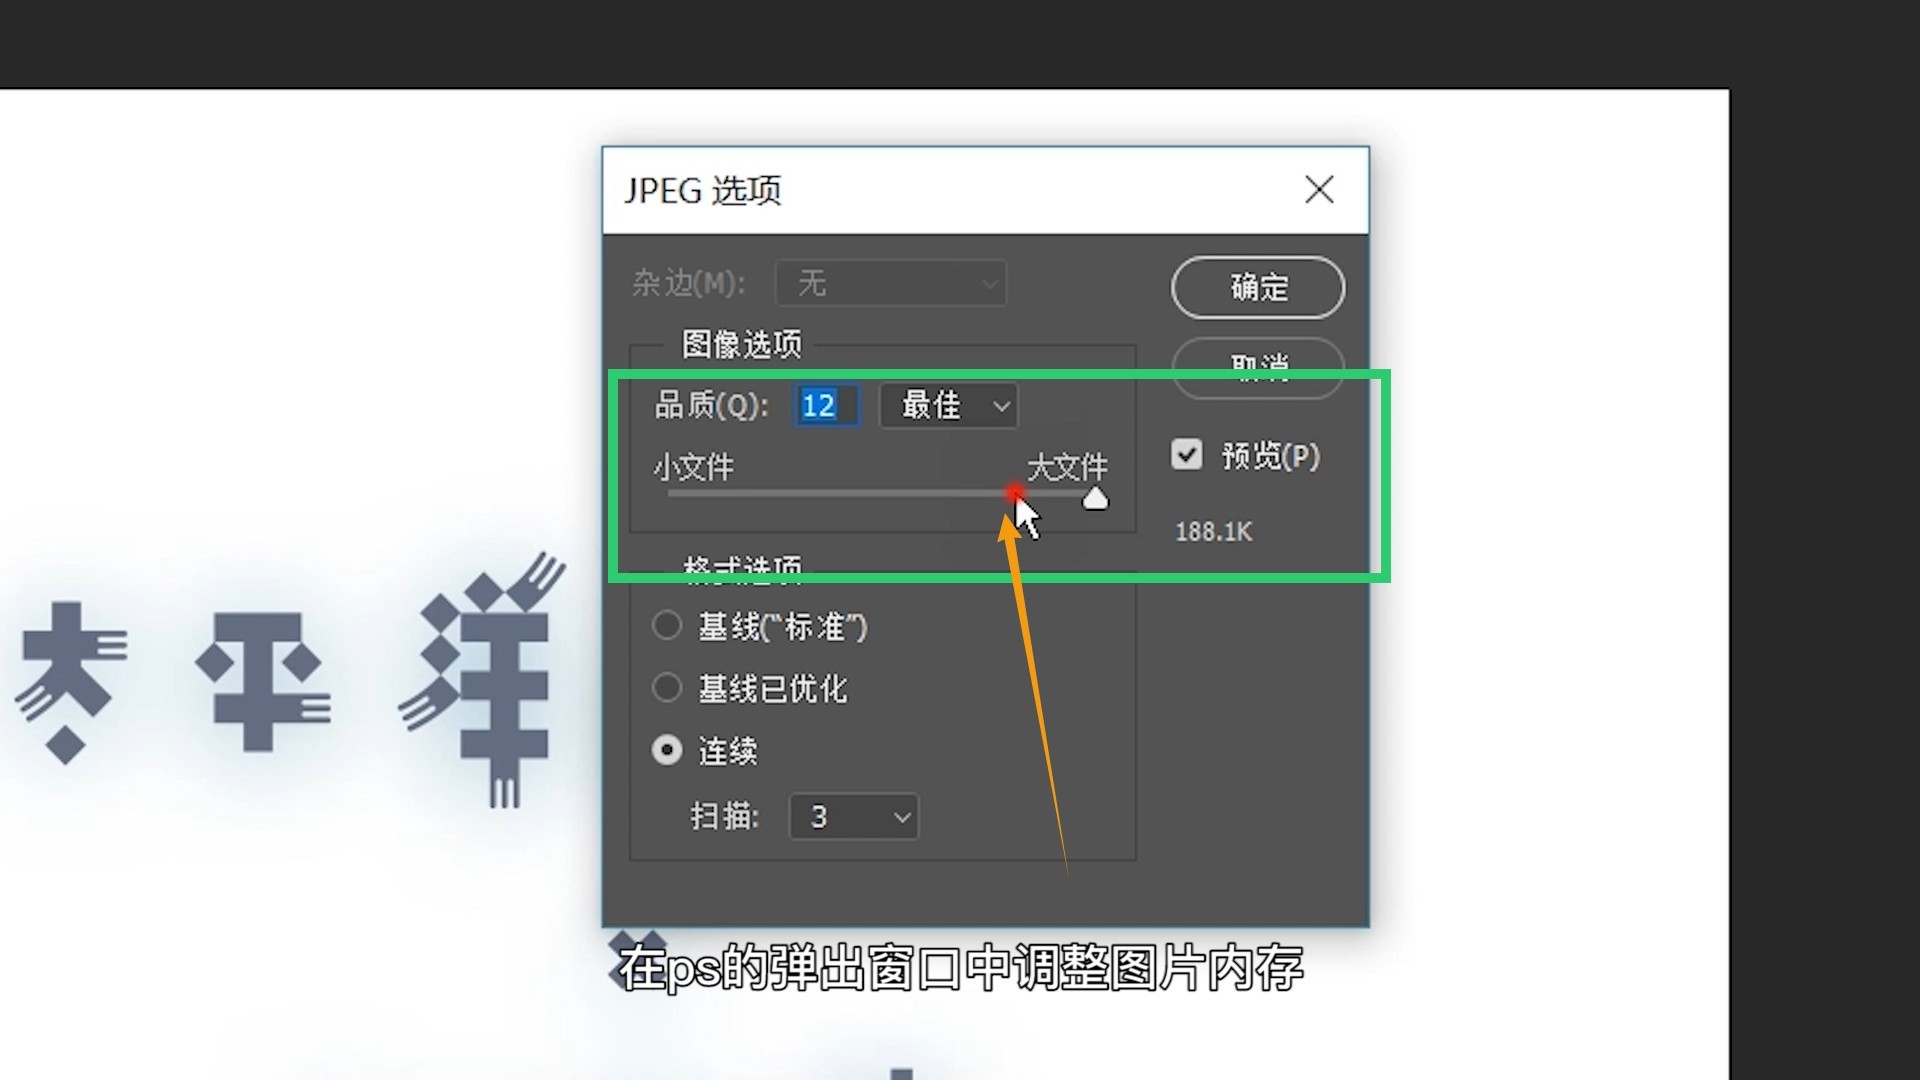Image resolution: width=1920 pixels, height=1080 pixels.
Task: Click the quality slider handle
Action: tap(1095, 498)
